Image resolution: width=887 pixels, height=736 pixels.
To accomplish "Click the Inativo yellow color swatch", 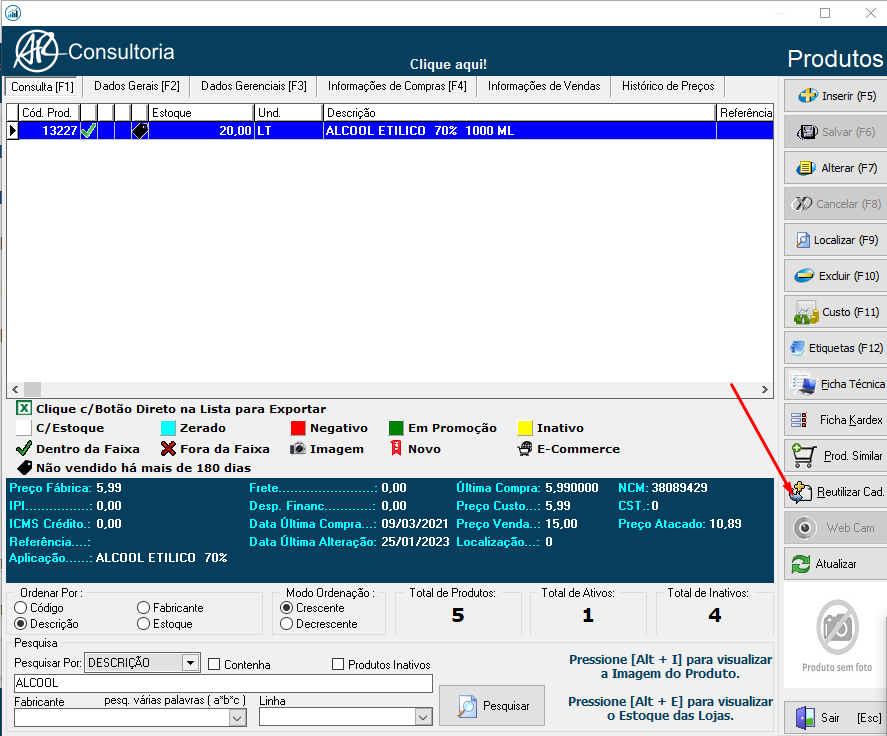I will coord(525,428).
